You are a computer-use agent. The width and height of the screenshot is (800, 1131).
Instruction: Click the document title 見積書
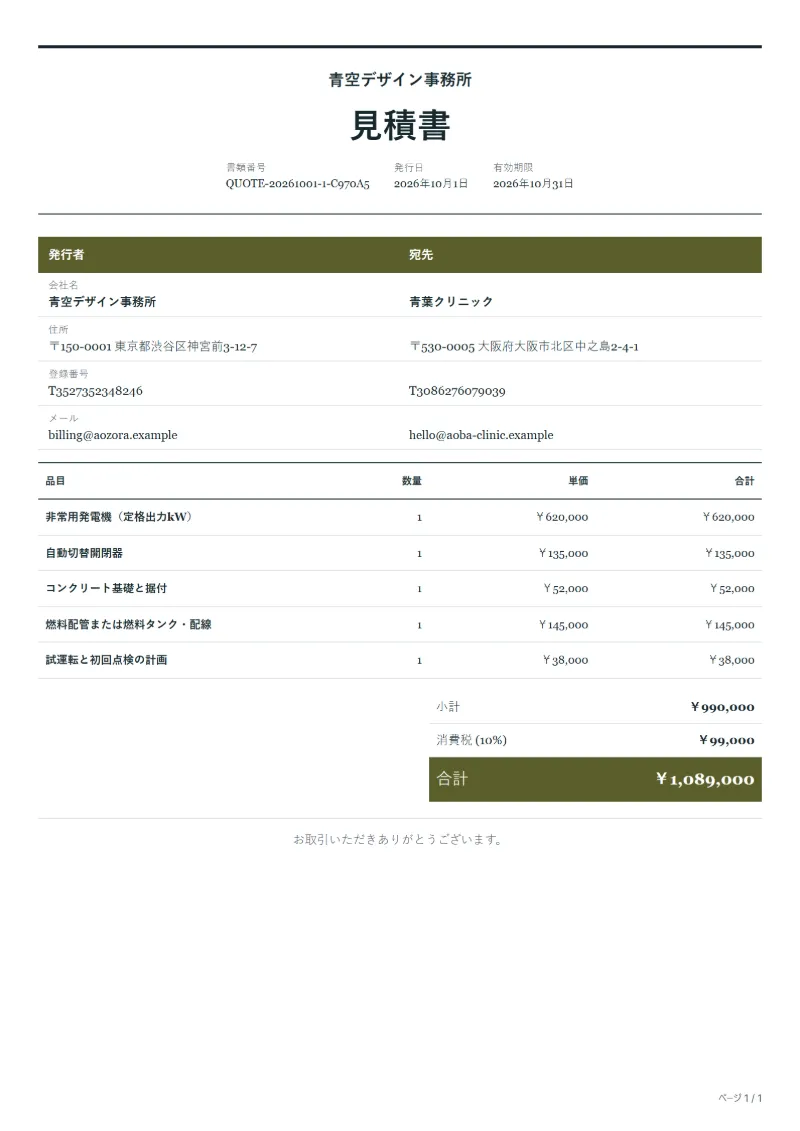coord(400,126)
